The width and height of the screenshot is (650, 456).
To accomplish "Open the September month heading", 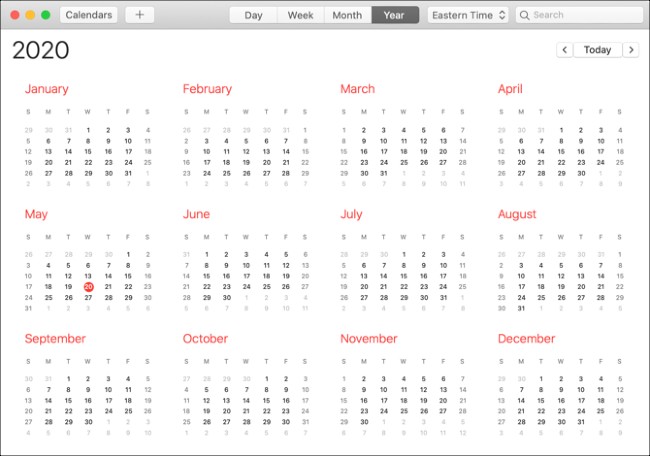I will point(55,339).
